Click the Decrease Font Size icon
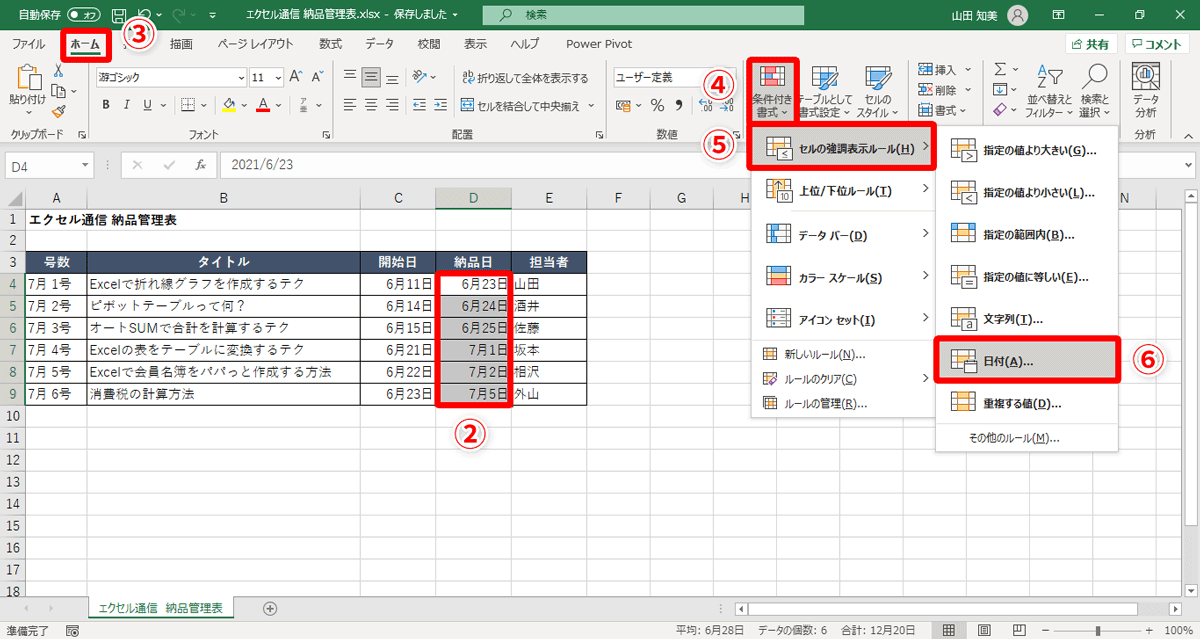The height and width of the screenshot is (639, 1200). [x=318, y=77]
